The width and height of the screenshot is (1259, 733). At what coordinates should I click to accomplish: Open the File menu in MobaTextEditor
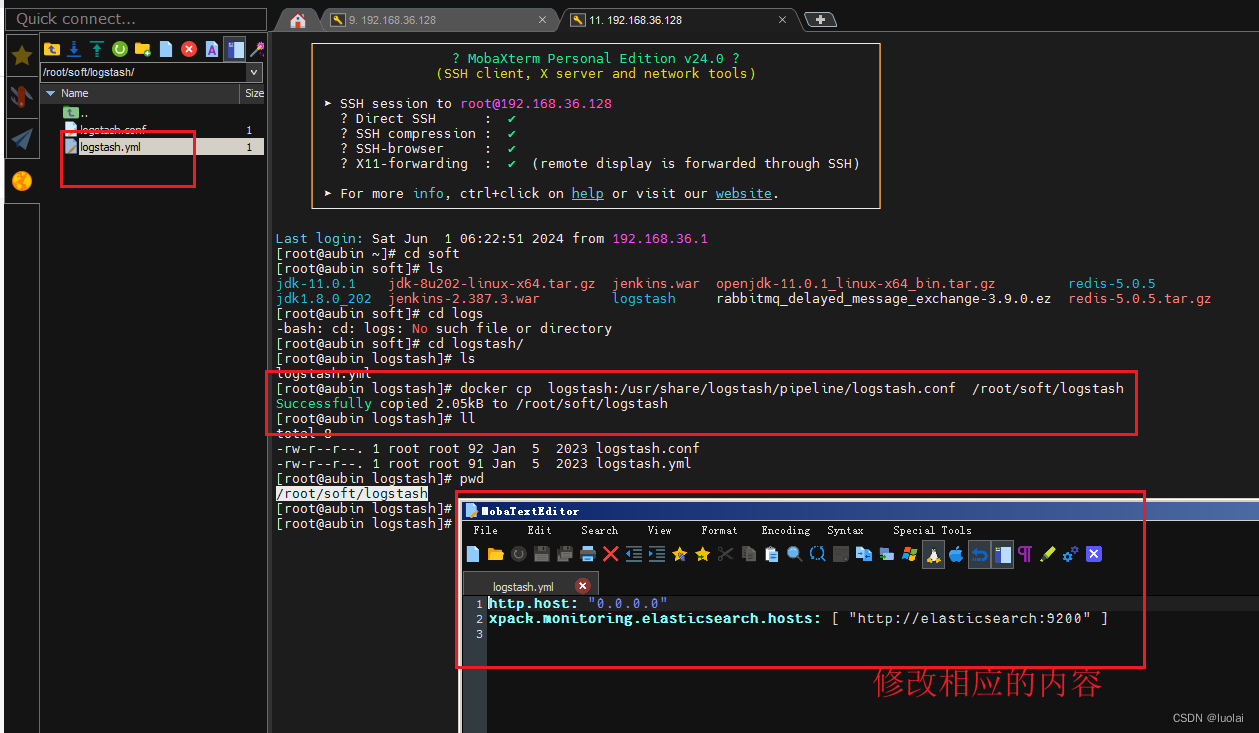point(485,530)
